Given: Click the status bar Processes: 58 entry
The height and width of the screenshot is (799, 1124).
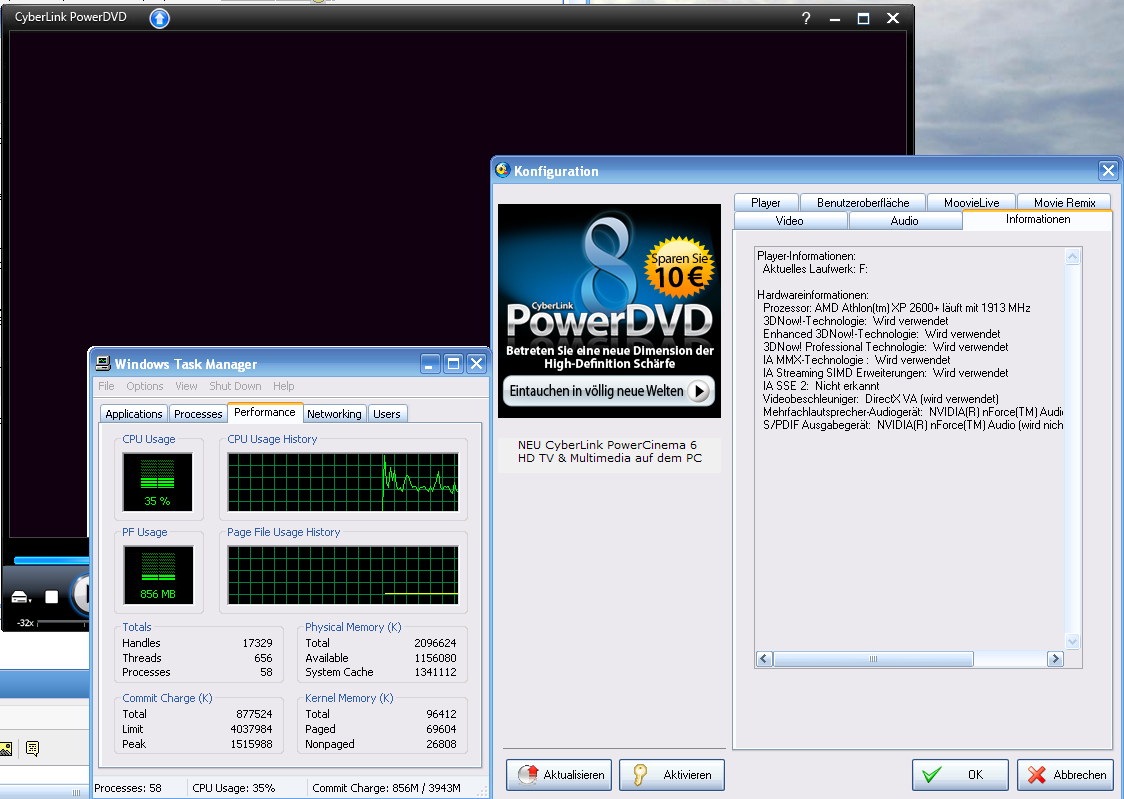Looking at the screenshot, I should tap(128, 788).
